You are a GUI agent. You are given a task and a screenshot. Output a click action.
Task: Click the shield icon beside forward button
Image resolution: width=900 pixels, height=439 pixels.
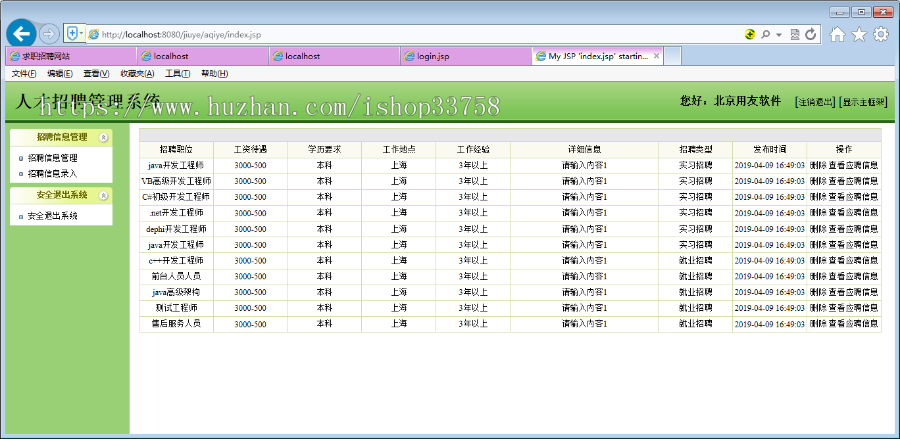[74, 33]
